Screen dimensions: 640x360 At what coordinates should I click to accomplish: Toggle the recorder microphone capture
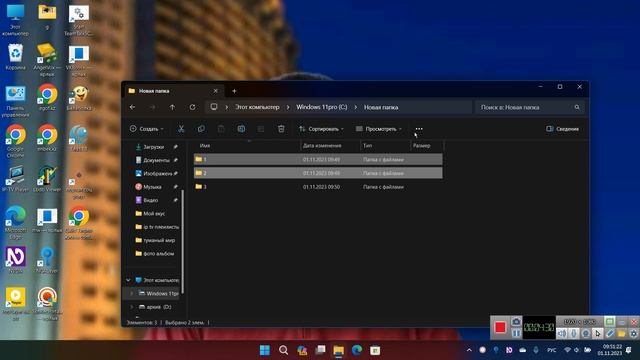(x=573, y=333)
